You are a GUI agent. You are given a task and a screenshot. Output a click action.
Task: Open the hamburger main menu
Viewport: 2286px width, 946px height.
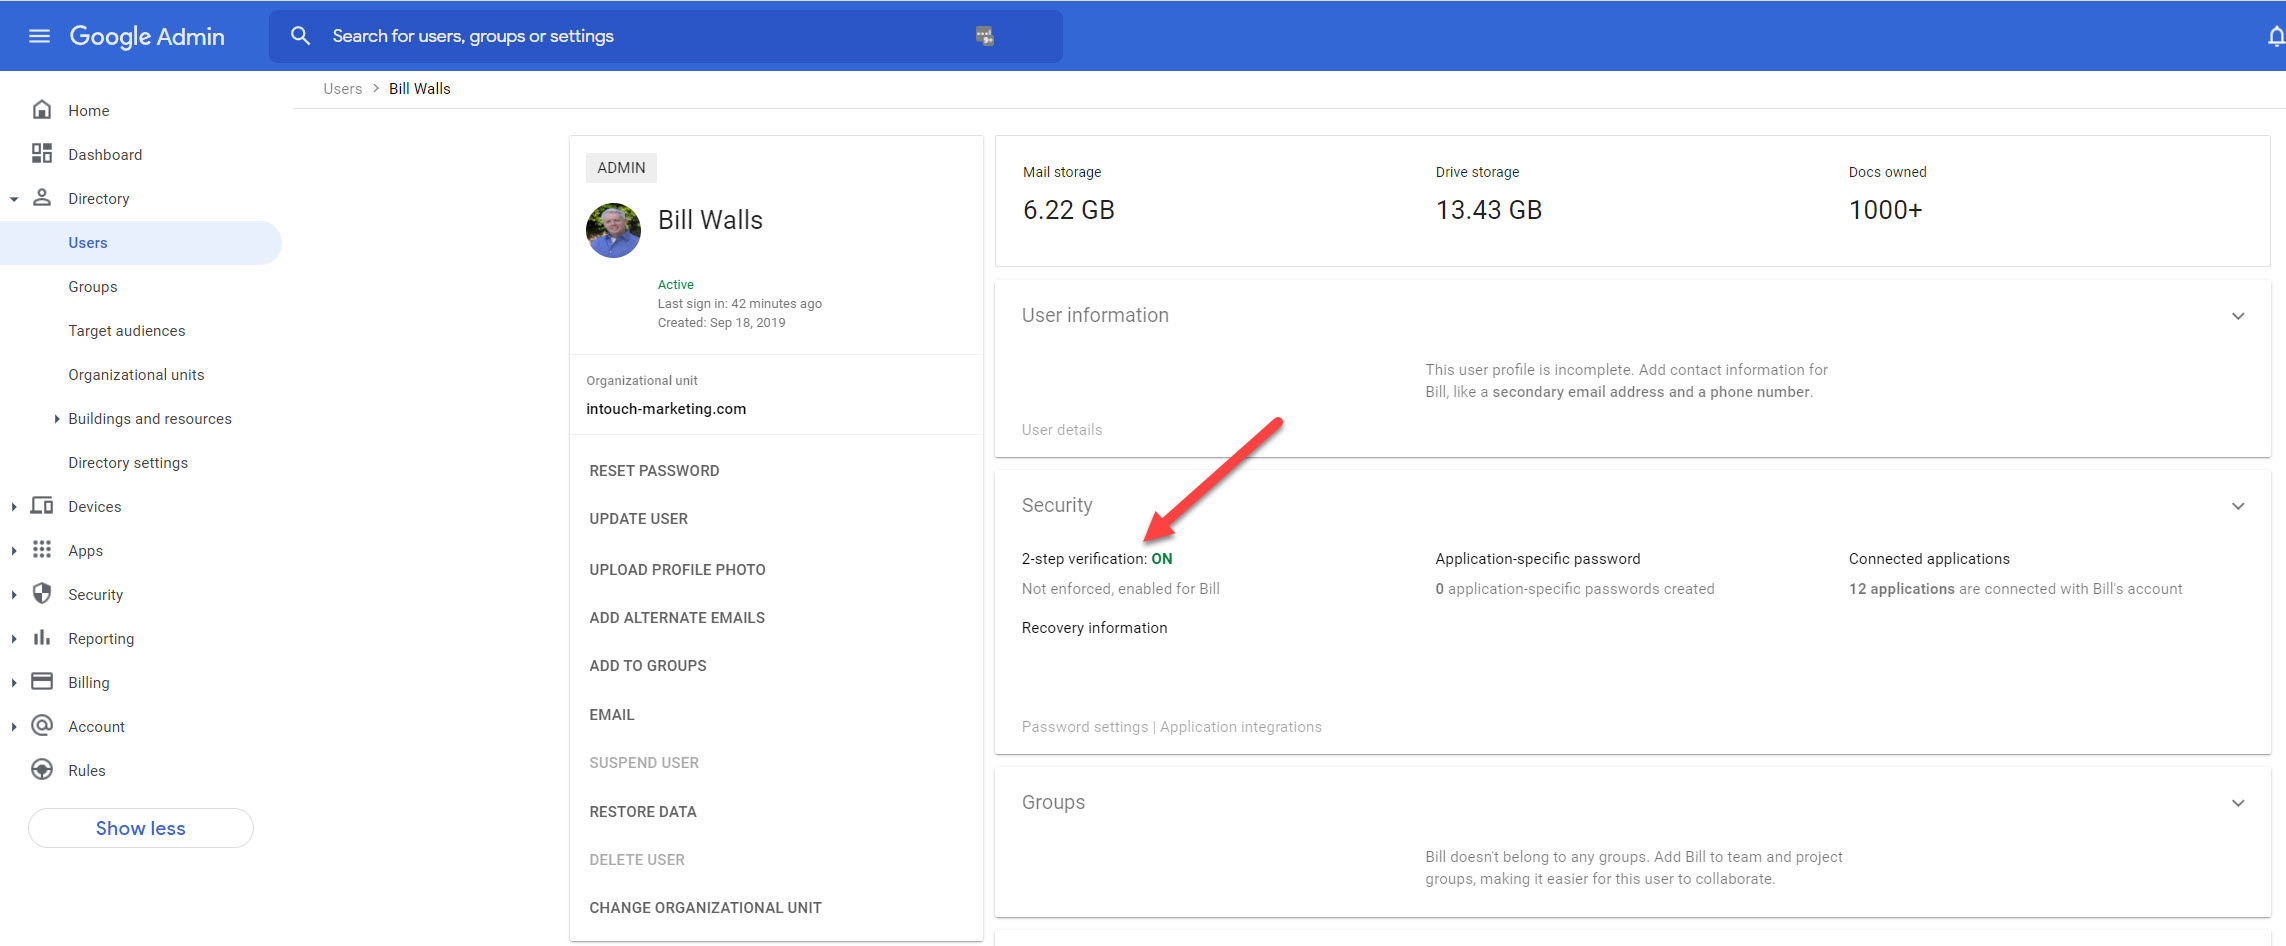(39, 36)
